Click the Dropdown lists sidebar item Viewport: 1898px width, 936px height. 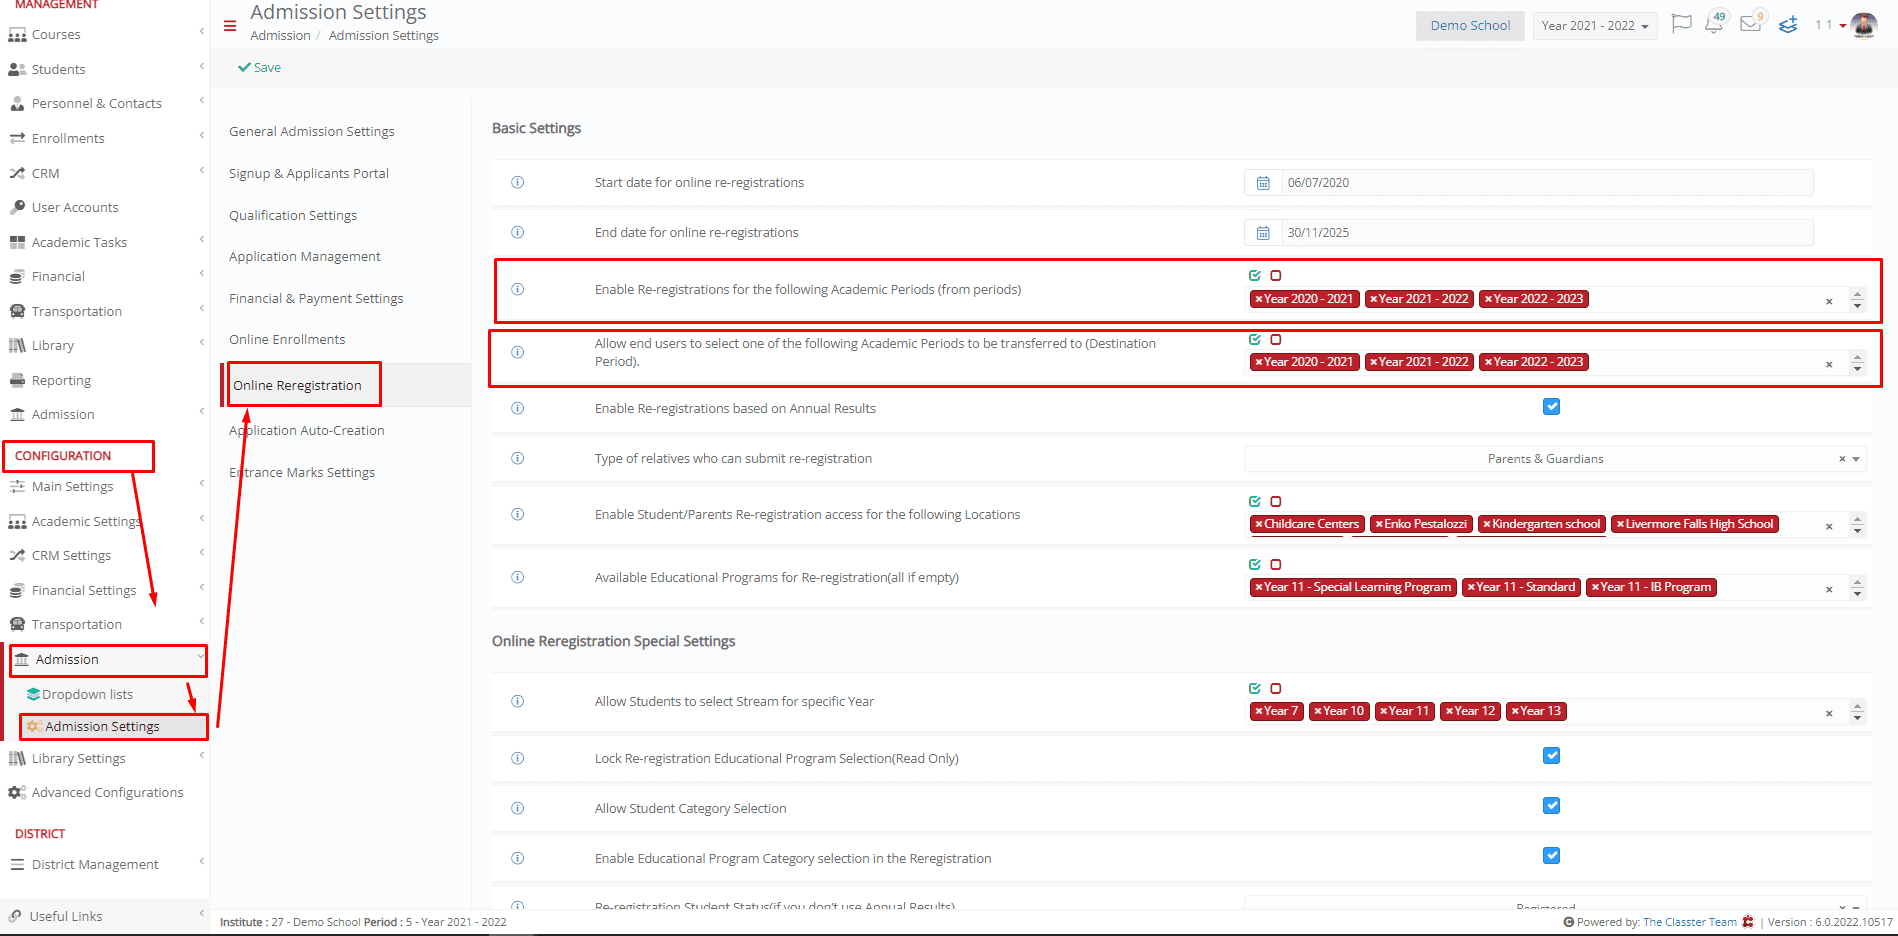tap(87, 694)
